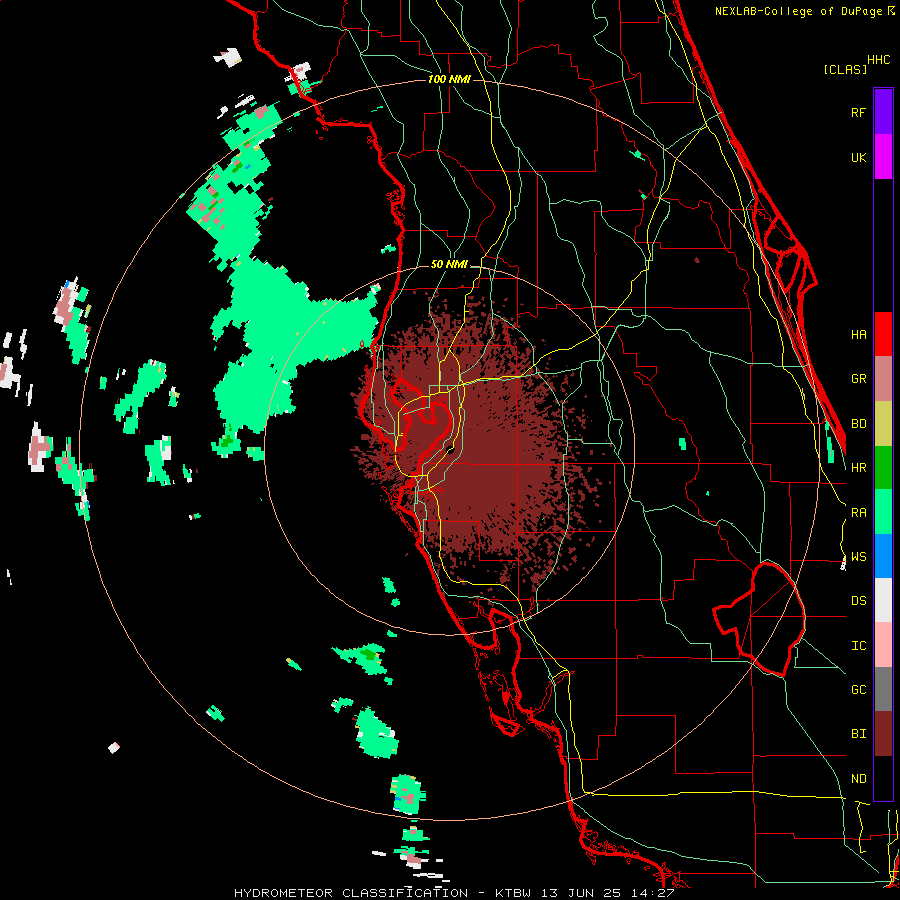Click the 'NEXLAB-College of DuPage' credit text
Viewport: 900px width, 900px height.
point(798,11)
